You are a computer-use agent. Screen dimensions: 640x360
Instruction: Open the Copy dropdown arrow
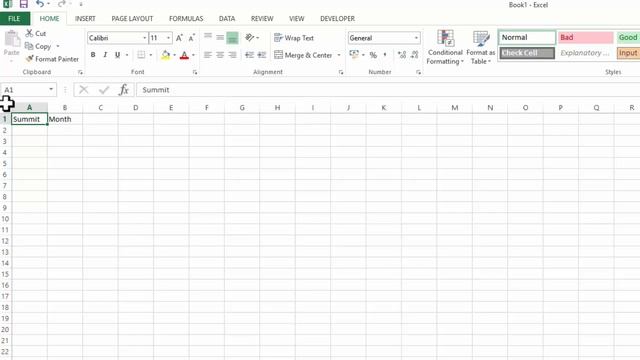tap(58, 46)
